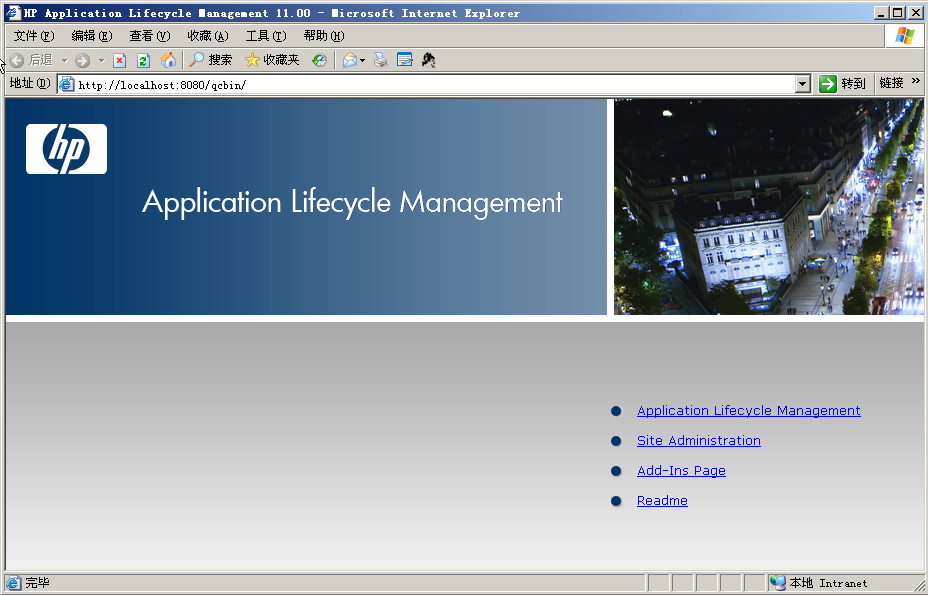Open Favorites (收藏夹) star button
The height and width of the screenshot is (595, 928).
[x=272, y=60]
